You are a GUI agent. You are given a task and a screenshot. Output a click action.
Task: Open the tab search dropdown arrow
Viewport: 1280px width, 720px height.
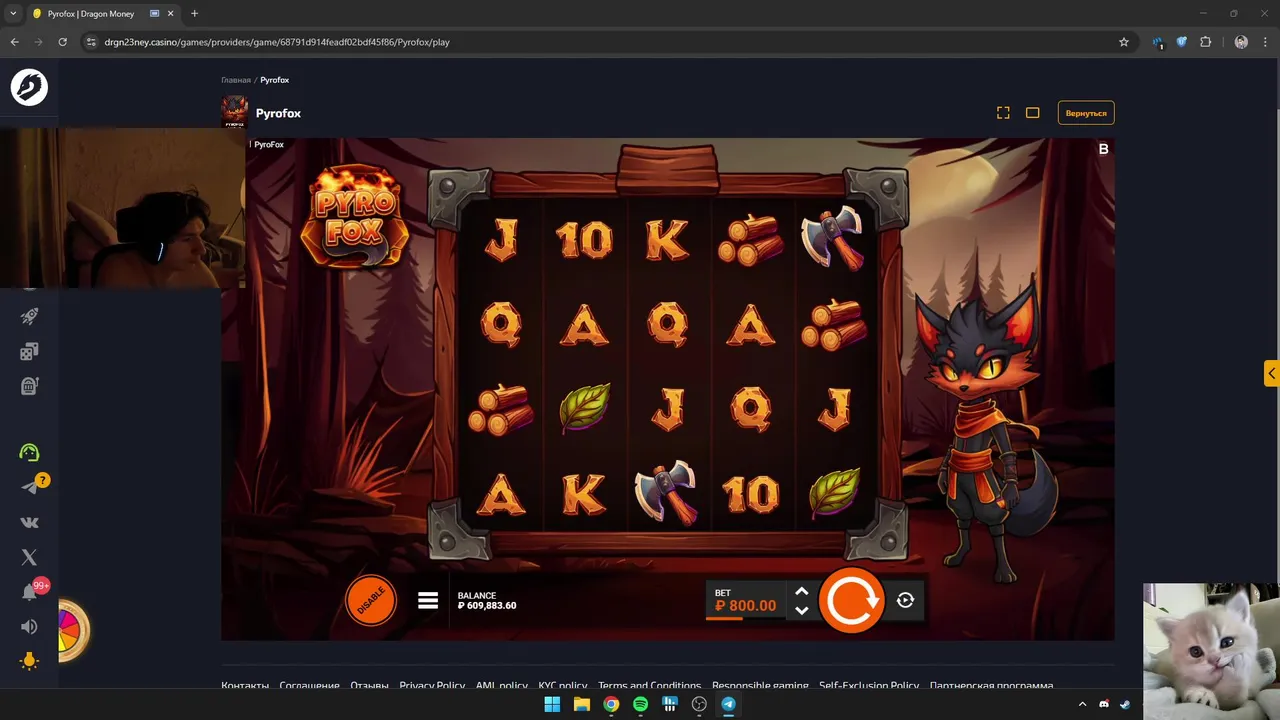tap(13, 14)
